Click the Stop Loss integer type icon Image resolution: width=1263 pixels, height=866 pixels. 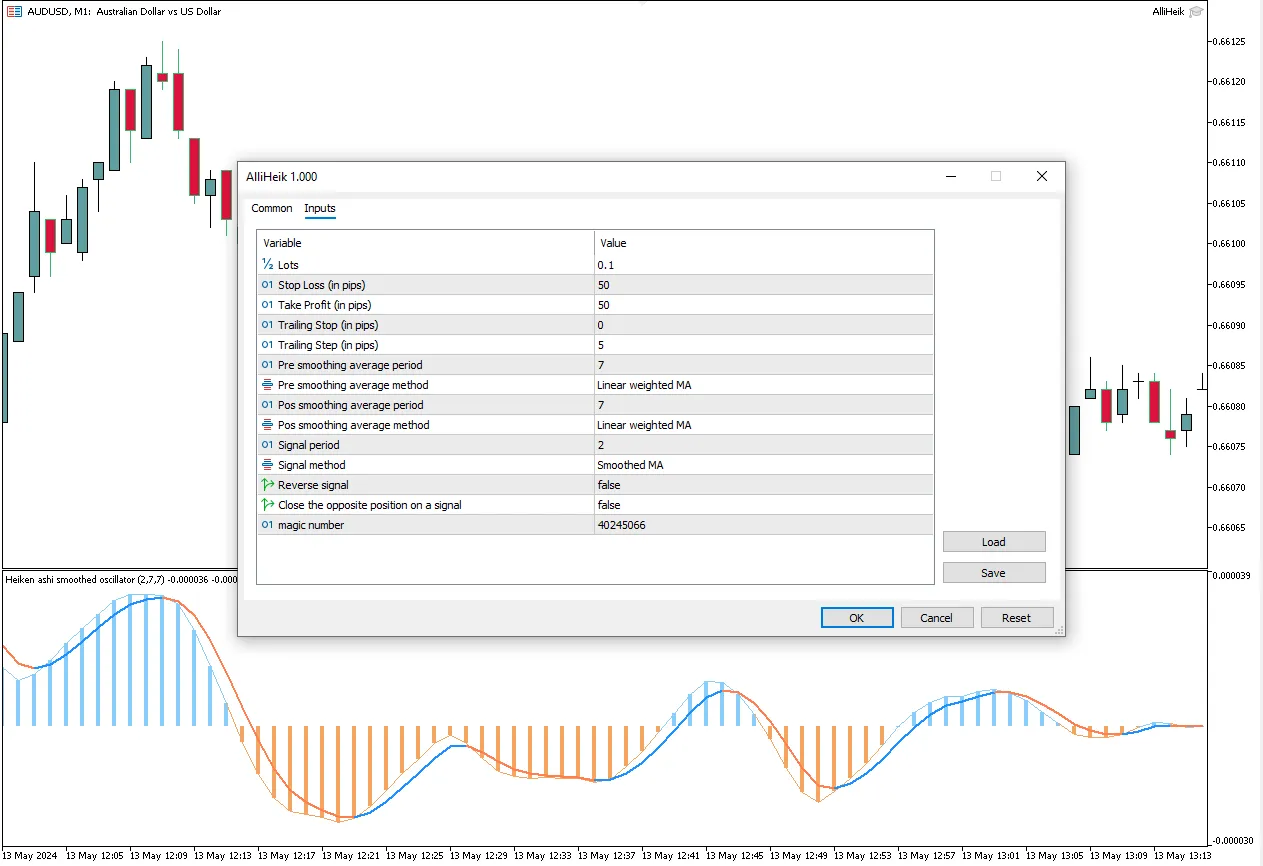267,285
